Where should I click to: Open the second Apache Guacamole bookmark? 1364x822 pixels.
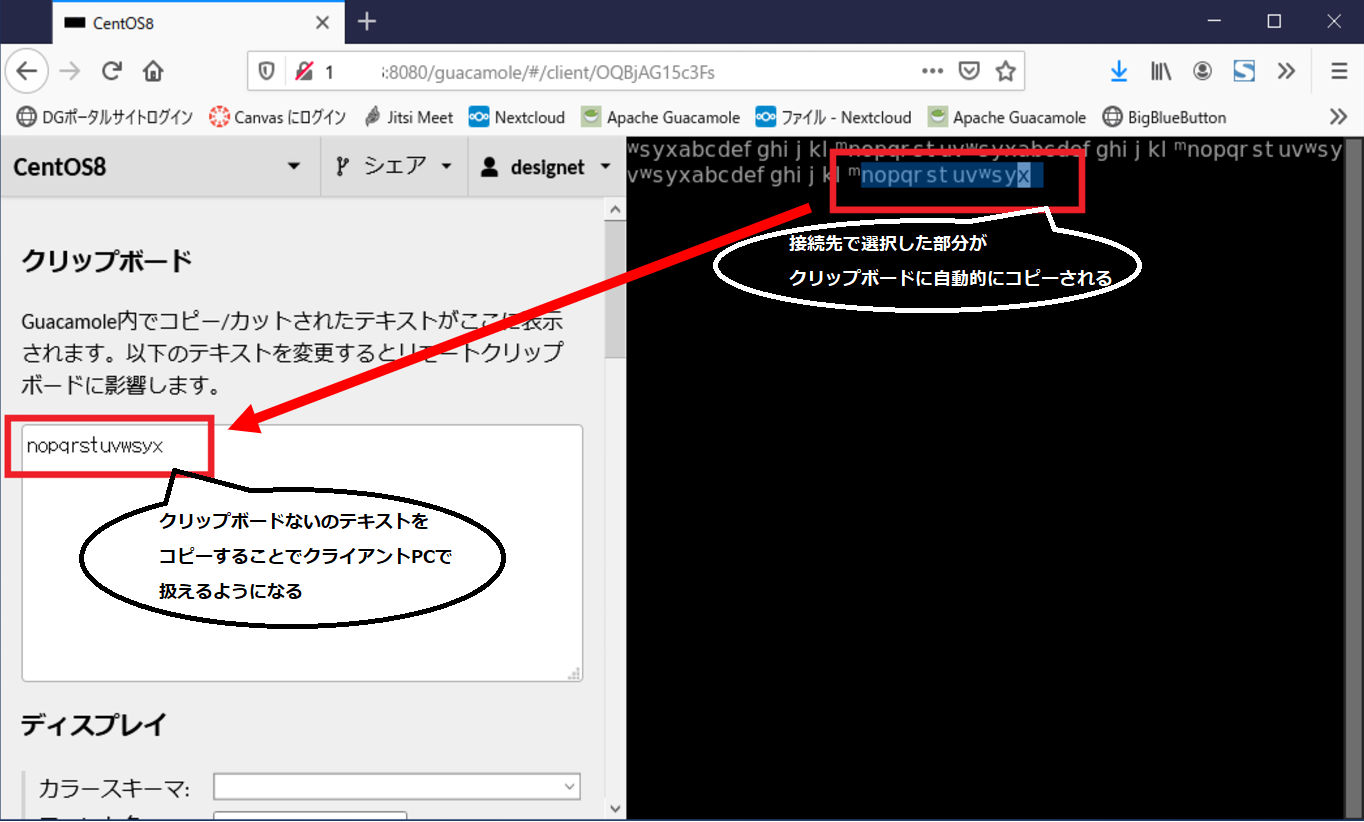click(x=1007, y=117)
